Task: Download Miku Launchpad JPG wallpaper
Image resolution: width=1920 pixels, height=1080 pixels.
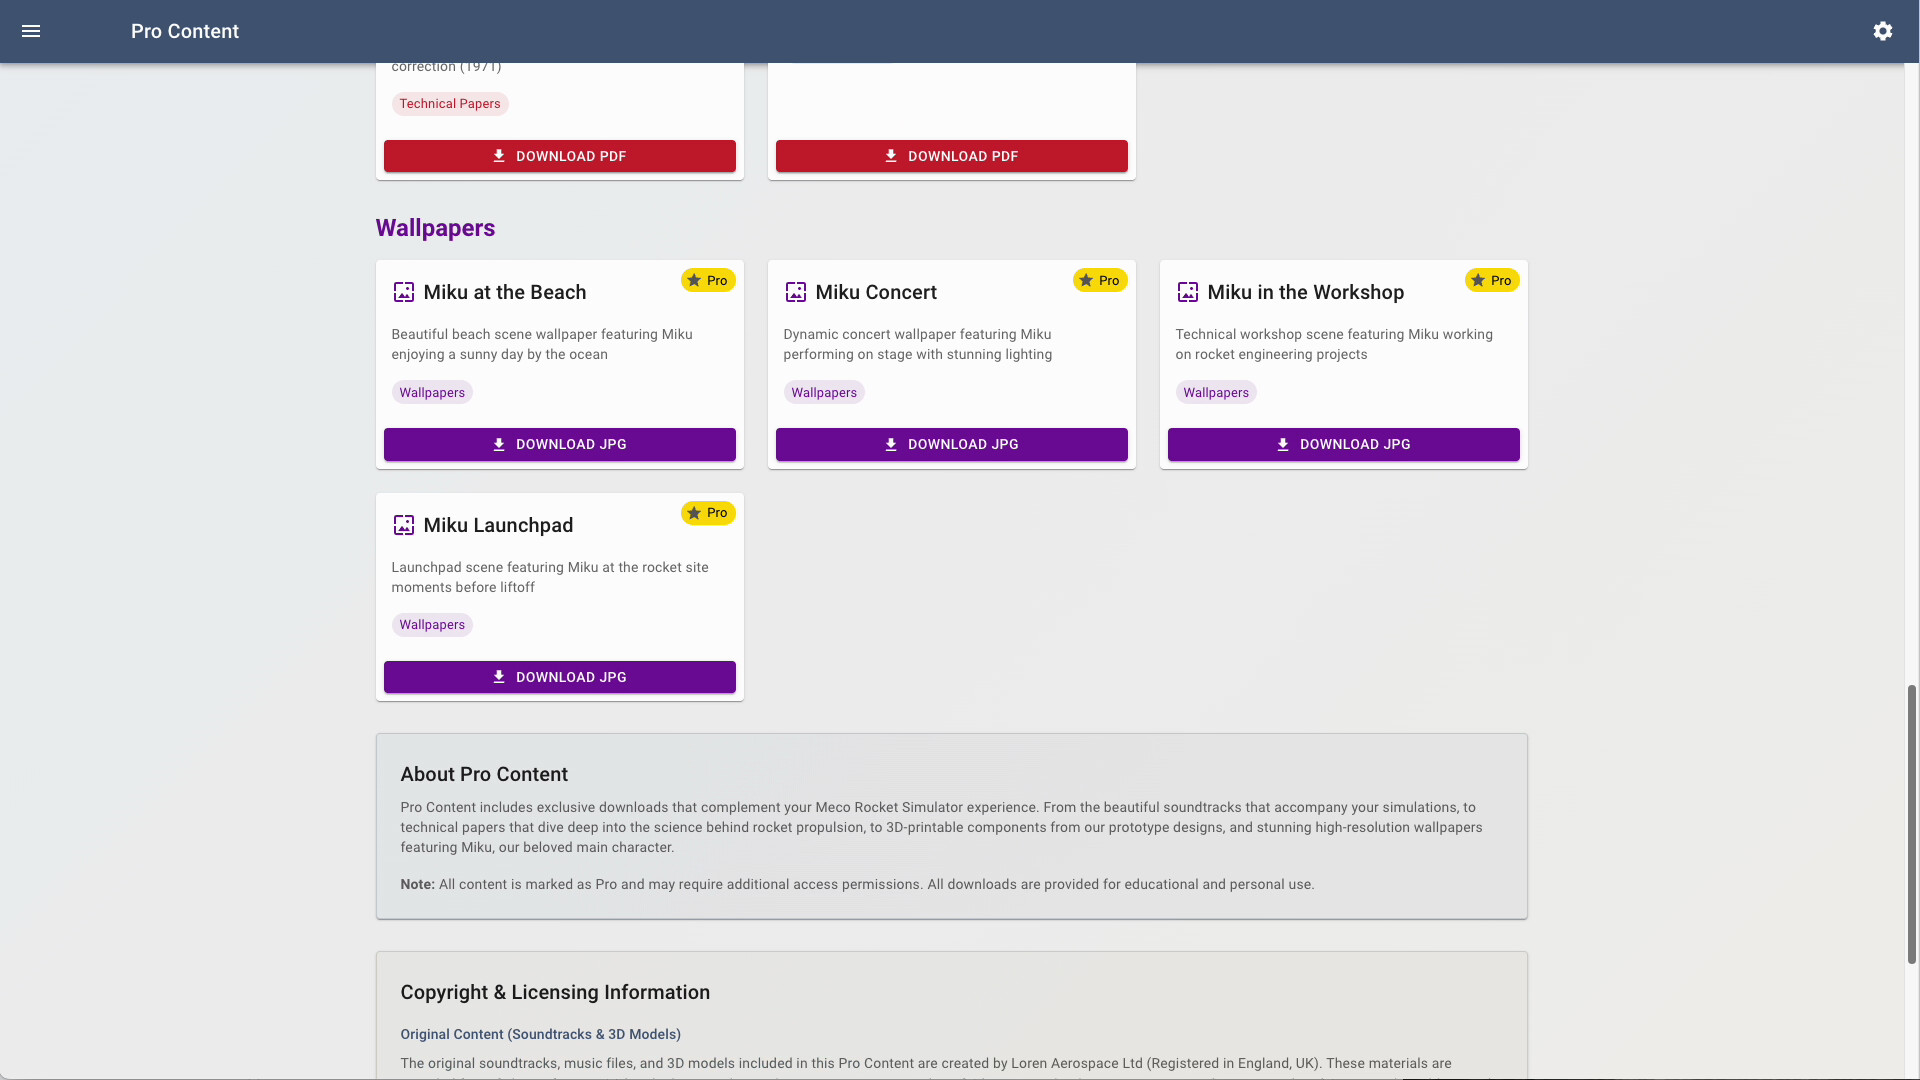Action: click(559, 677)
